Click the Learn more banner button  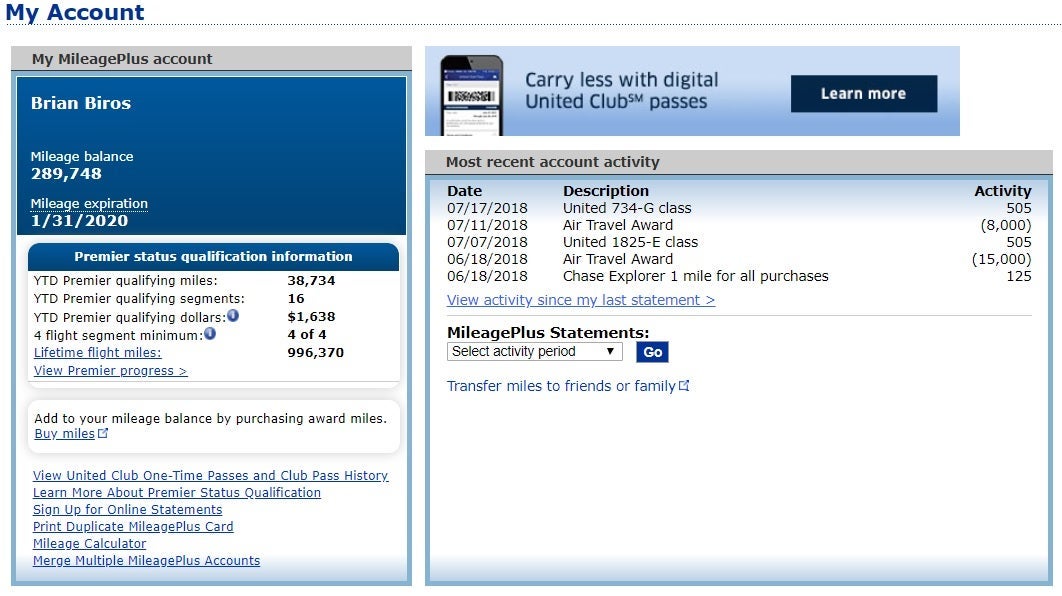[863, 94]
